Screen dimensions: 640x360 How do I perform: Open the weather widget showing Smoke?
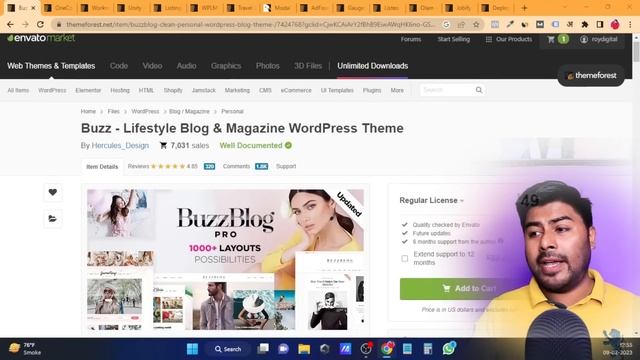pyautogui.click(x=24, y=349)
